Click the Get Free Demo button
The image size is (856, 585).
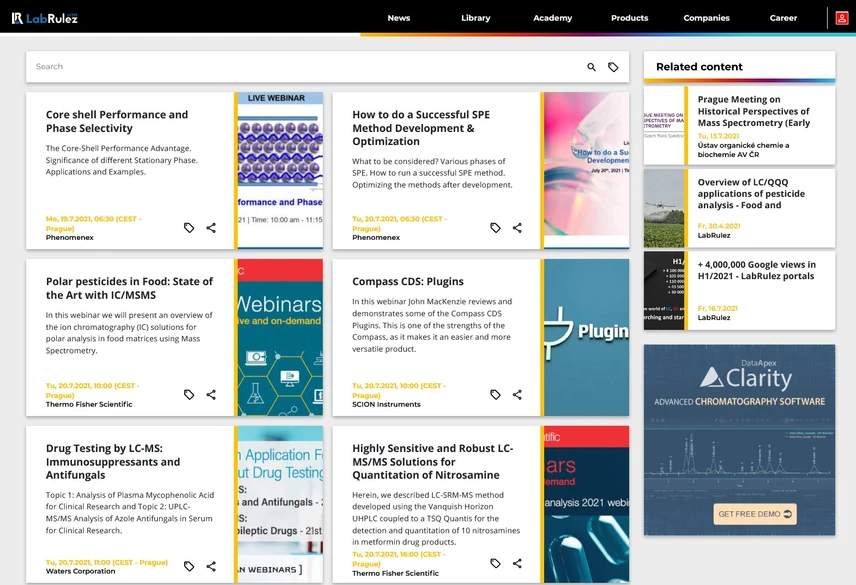click(x=754, y=514)
